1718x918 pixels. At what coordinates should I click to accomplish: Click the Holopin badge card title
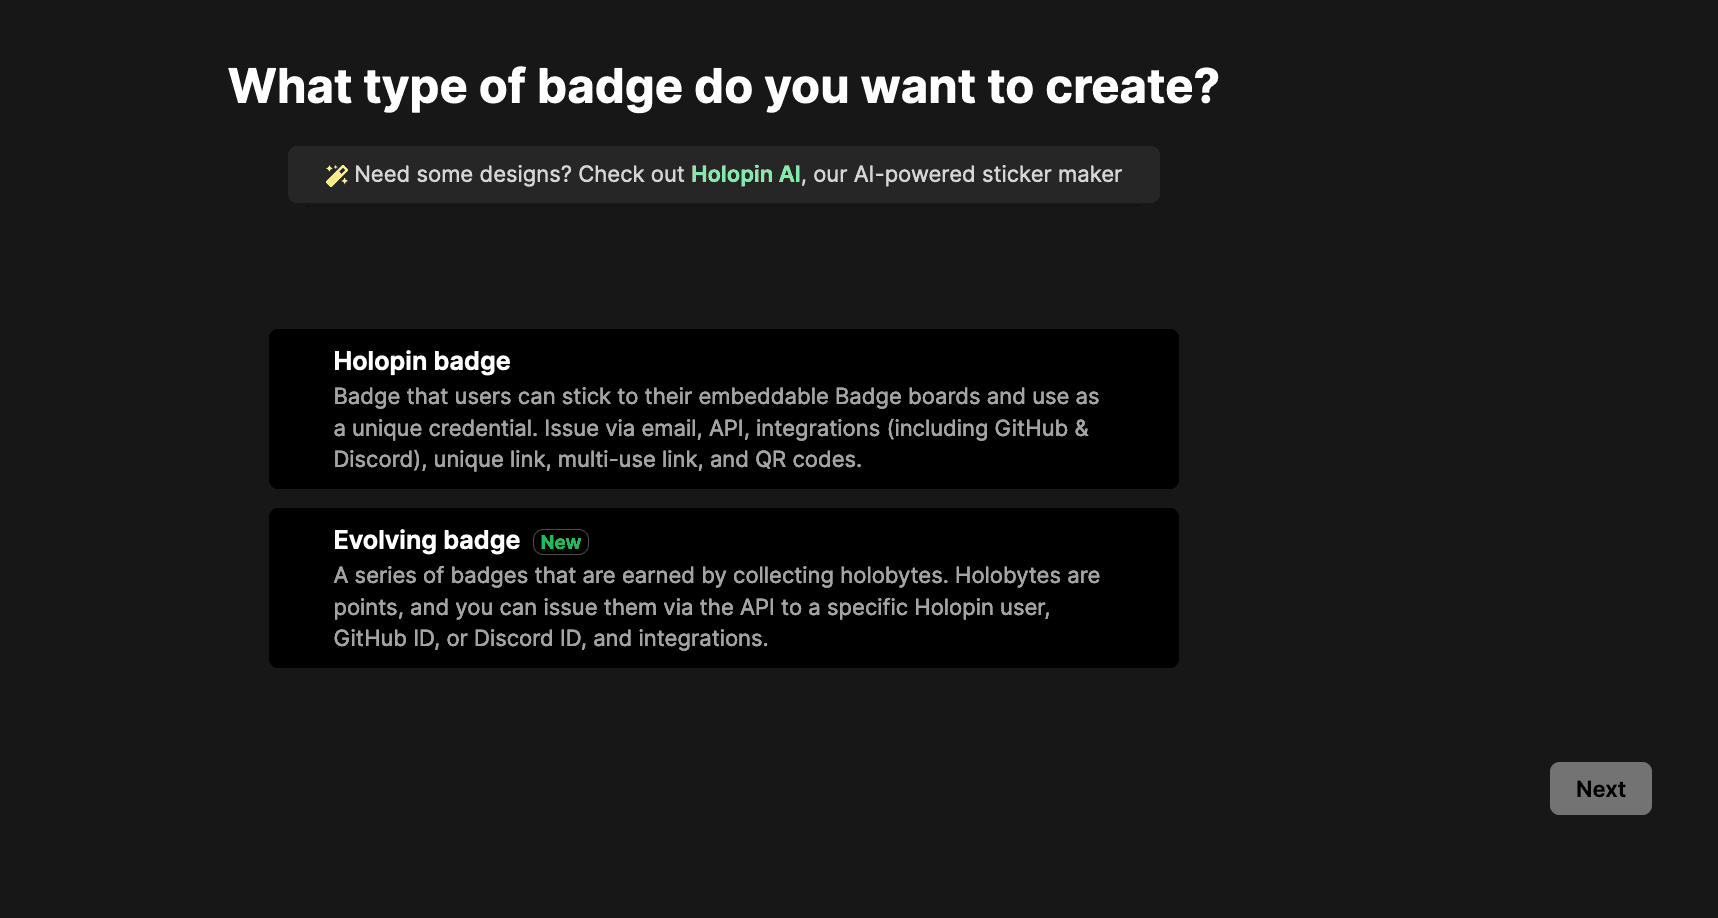click(421, 361)
